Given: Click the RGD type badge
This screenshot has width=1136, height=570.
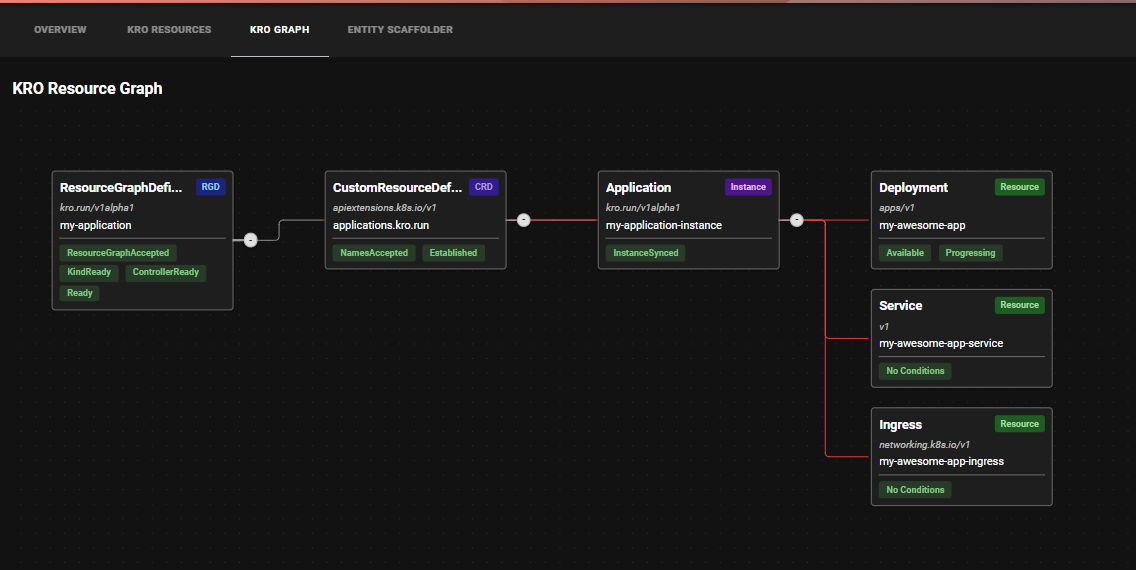Looking at the screenshot, I should (x=210, y=187).
